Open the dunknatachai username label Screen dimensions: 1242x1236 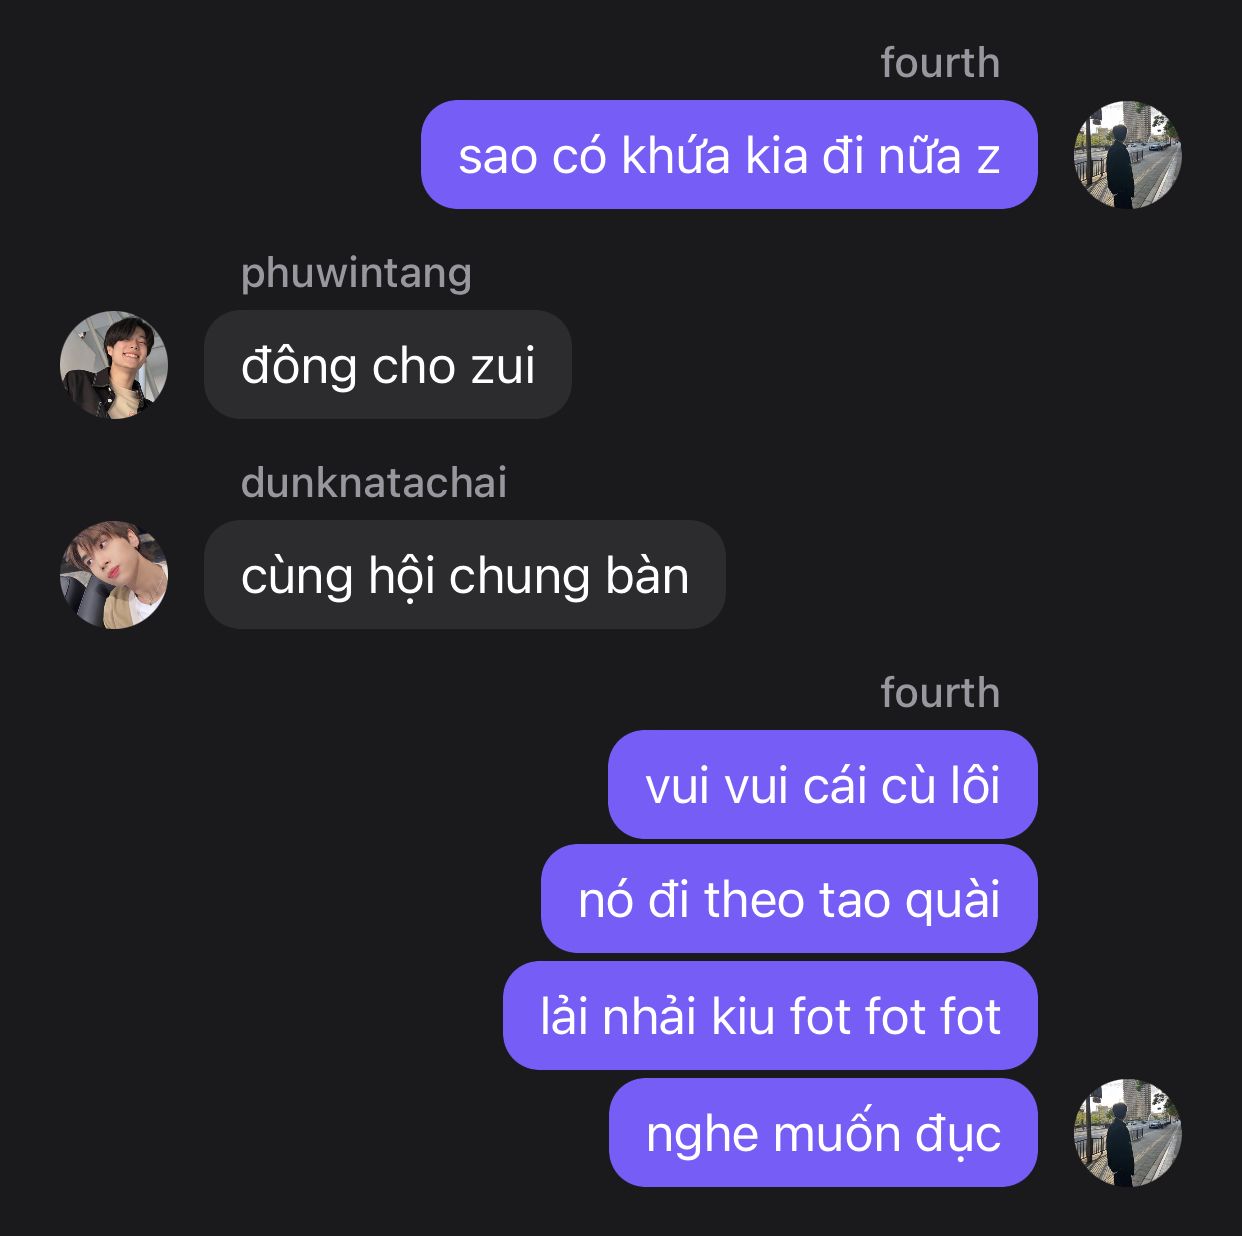tap(374, 482)
